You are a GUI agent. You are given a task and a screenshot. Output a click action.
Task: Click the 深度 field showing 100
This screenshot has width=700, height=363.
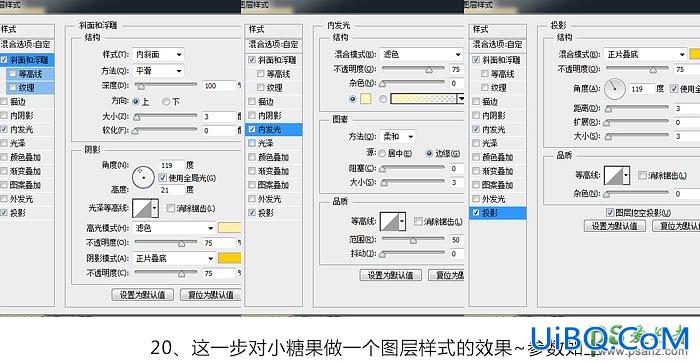(219, 85)
